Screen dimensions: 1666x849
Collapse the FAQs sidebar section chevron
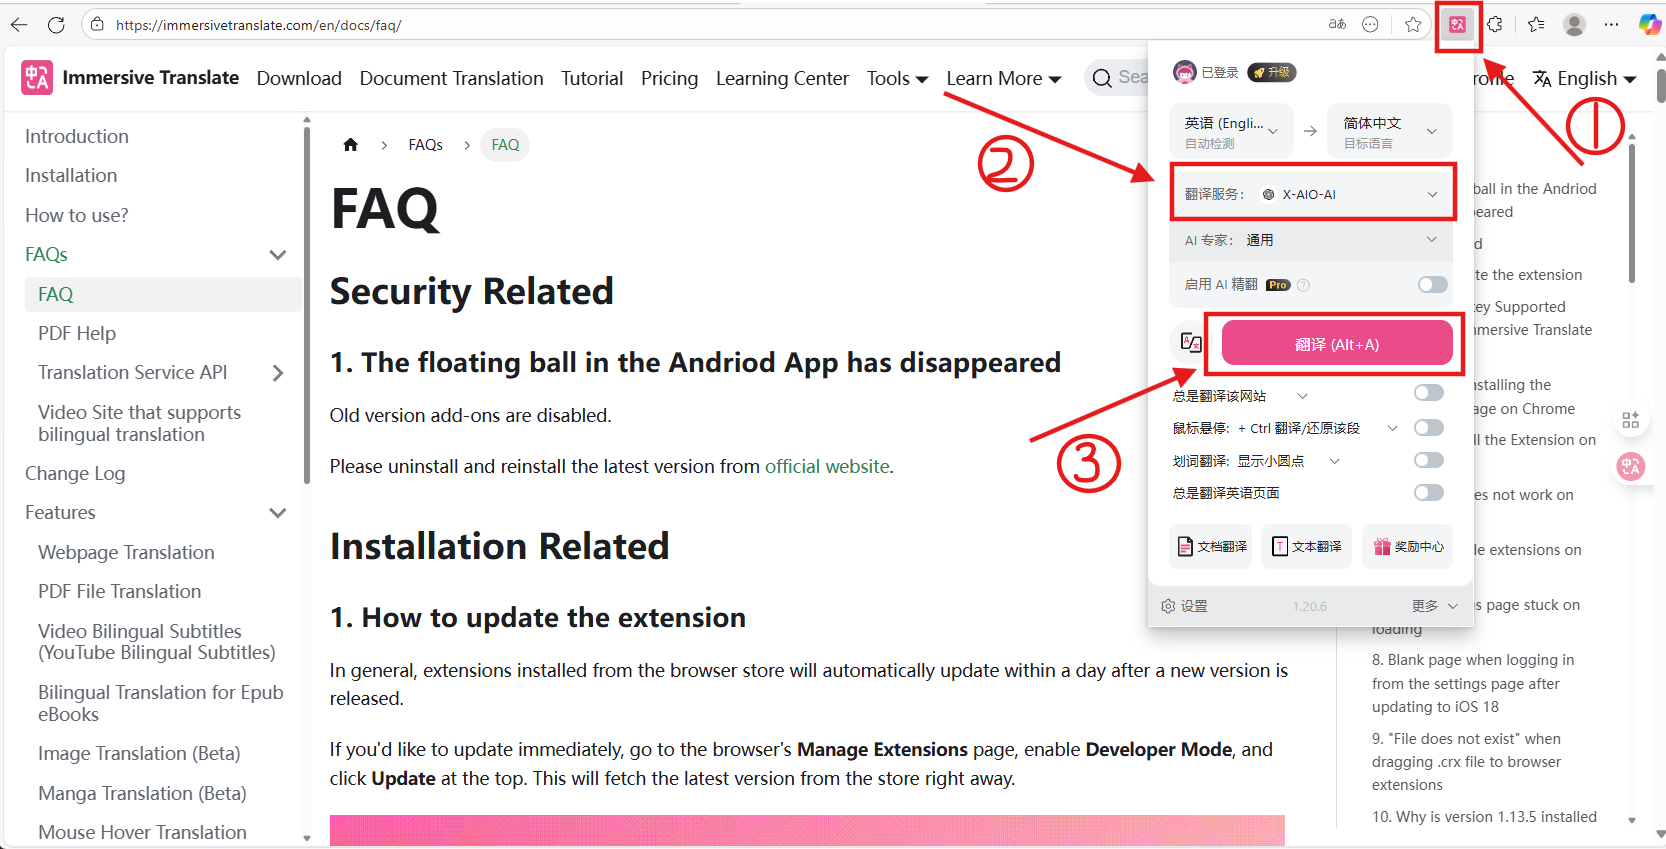[278, 255]
